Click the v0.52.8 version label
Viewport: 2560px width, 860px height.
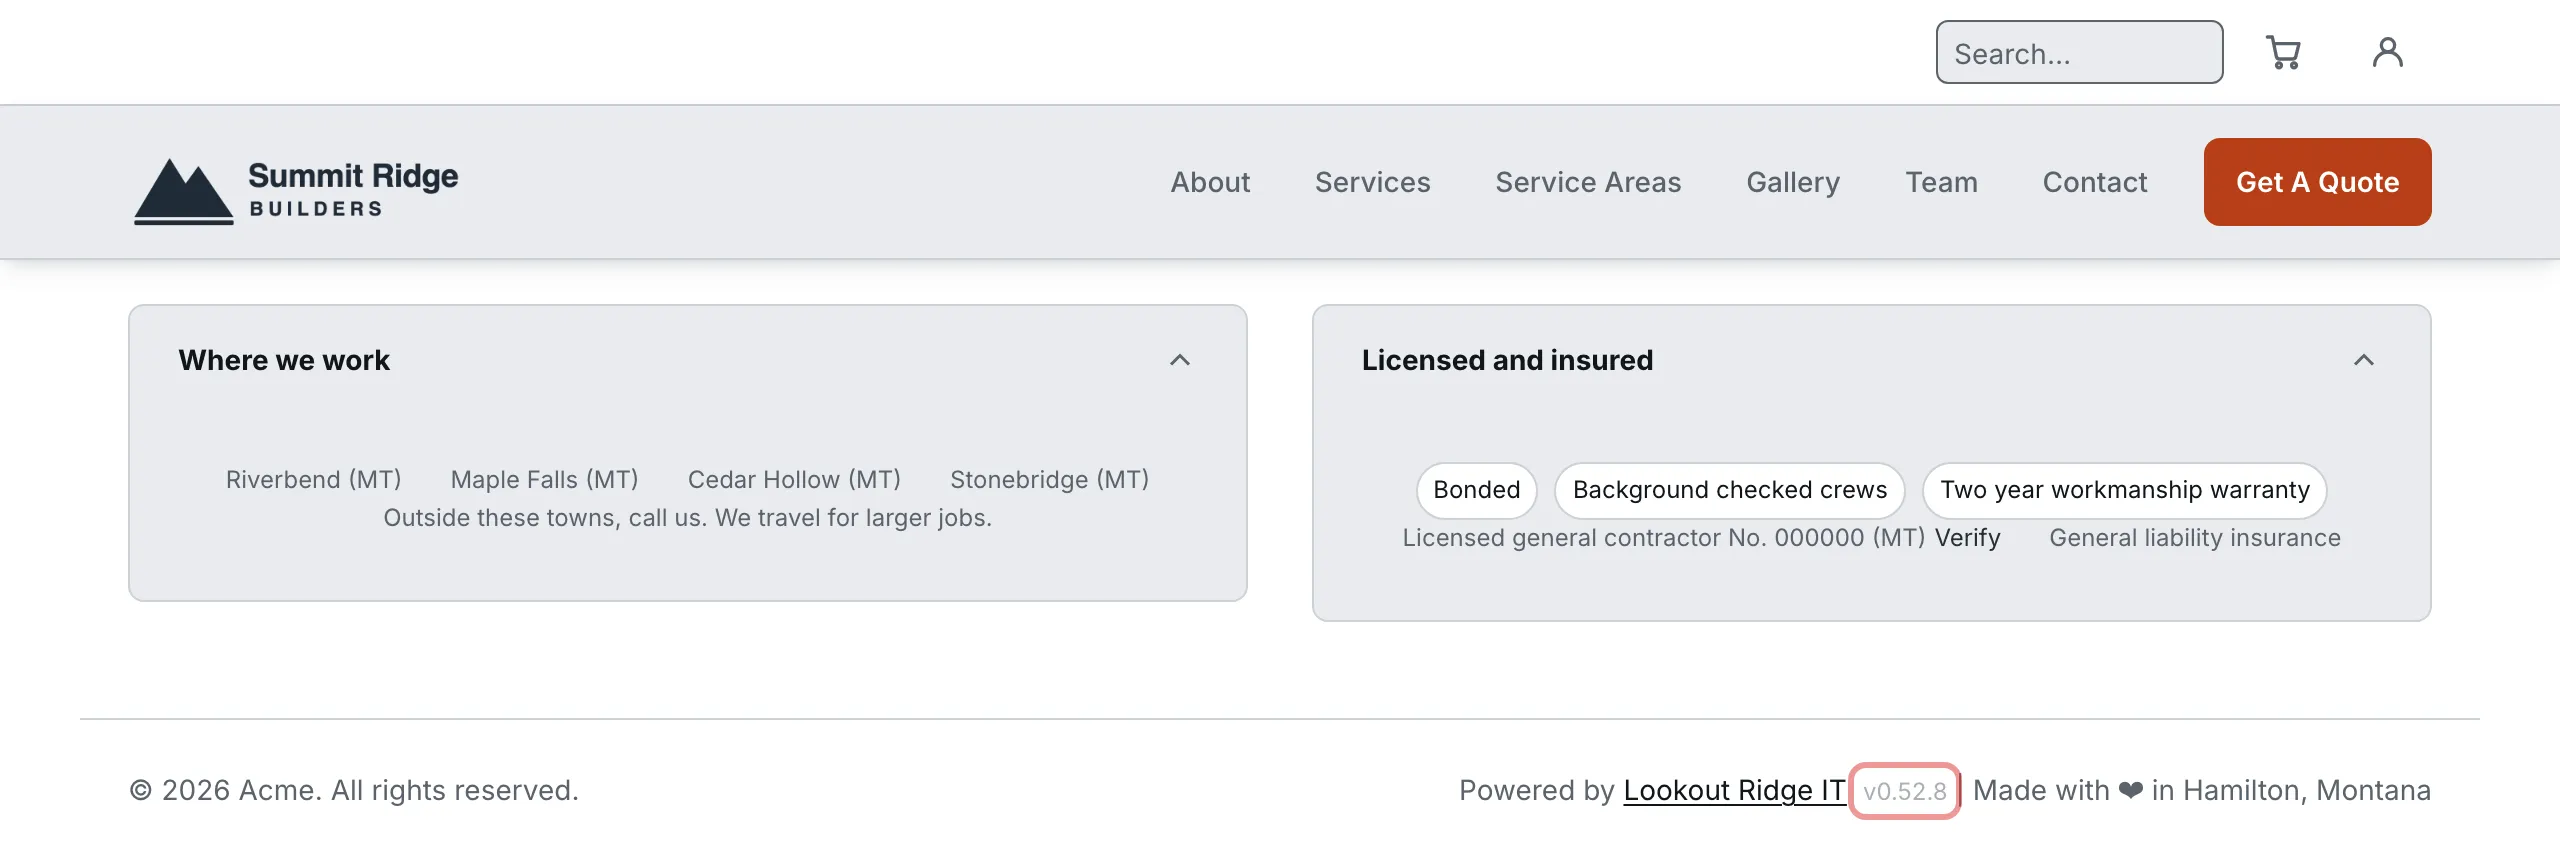coord(1904,791)
